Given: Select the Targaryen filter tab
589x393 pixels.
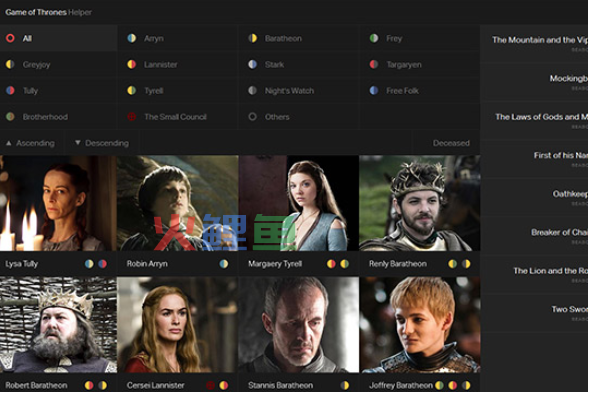Looking at the screenshot, I should pyautogui.click(x=420, y=65).
